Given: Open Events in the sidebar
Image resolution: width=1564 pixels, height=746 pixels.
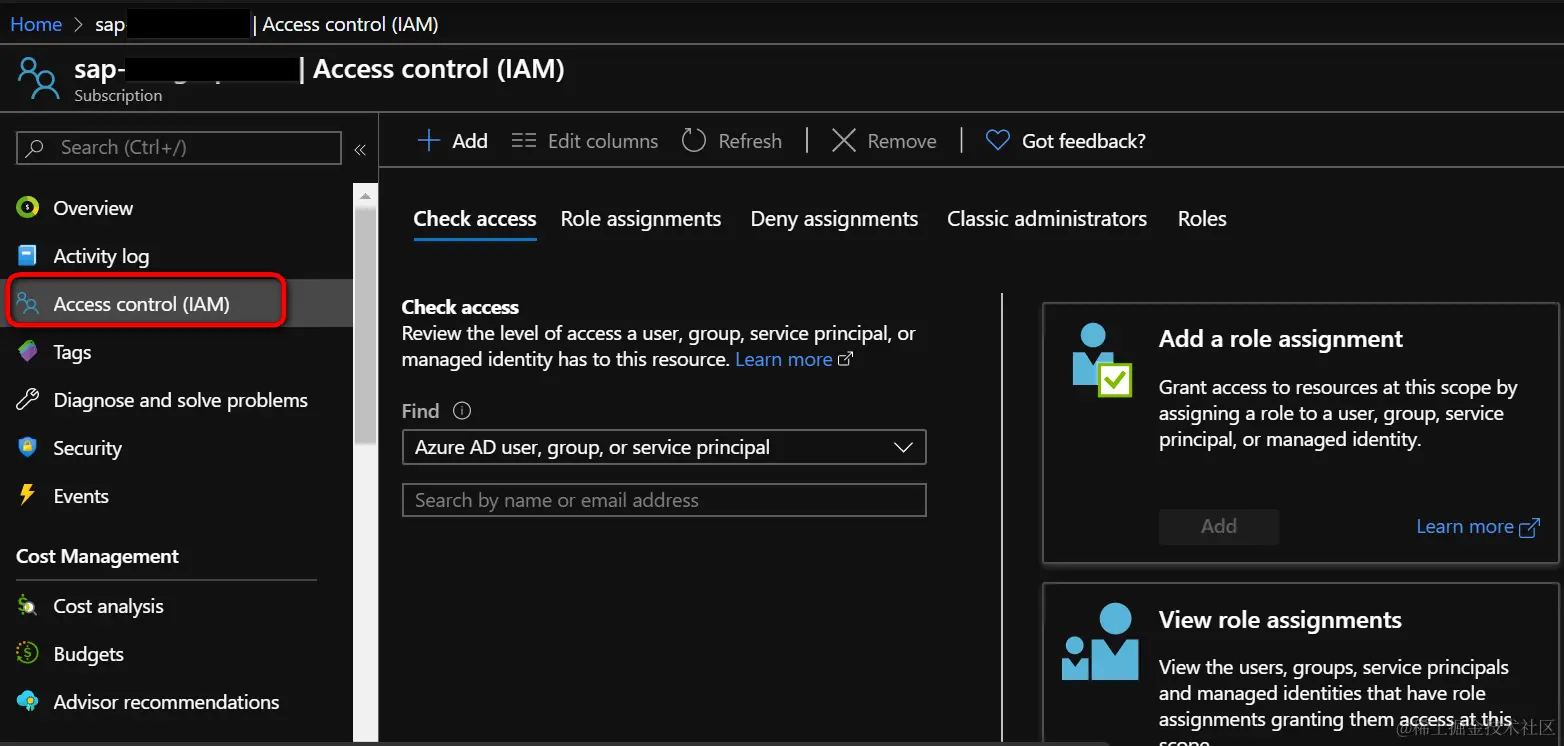Looking at the screenshot, I should click(81, 496).
